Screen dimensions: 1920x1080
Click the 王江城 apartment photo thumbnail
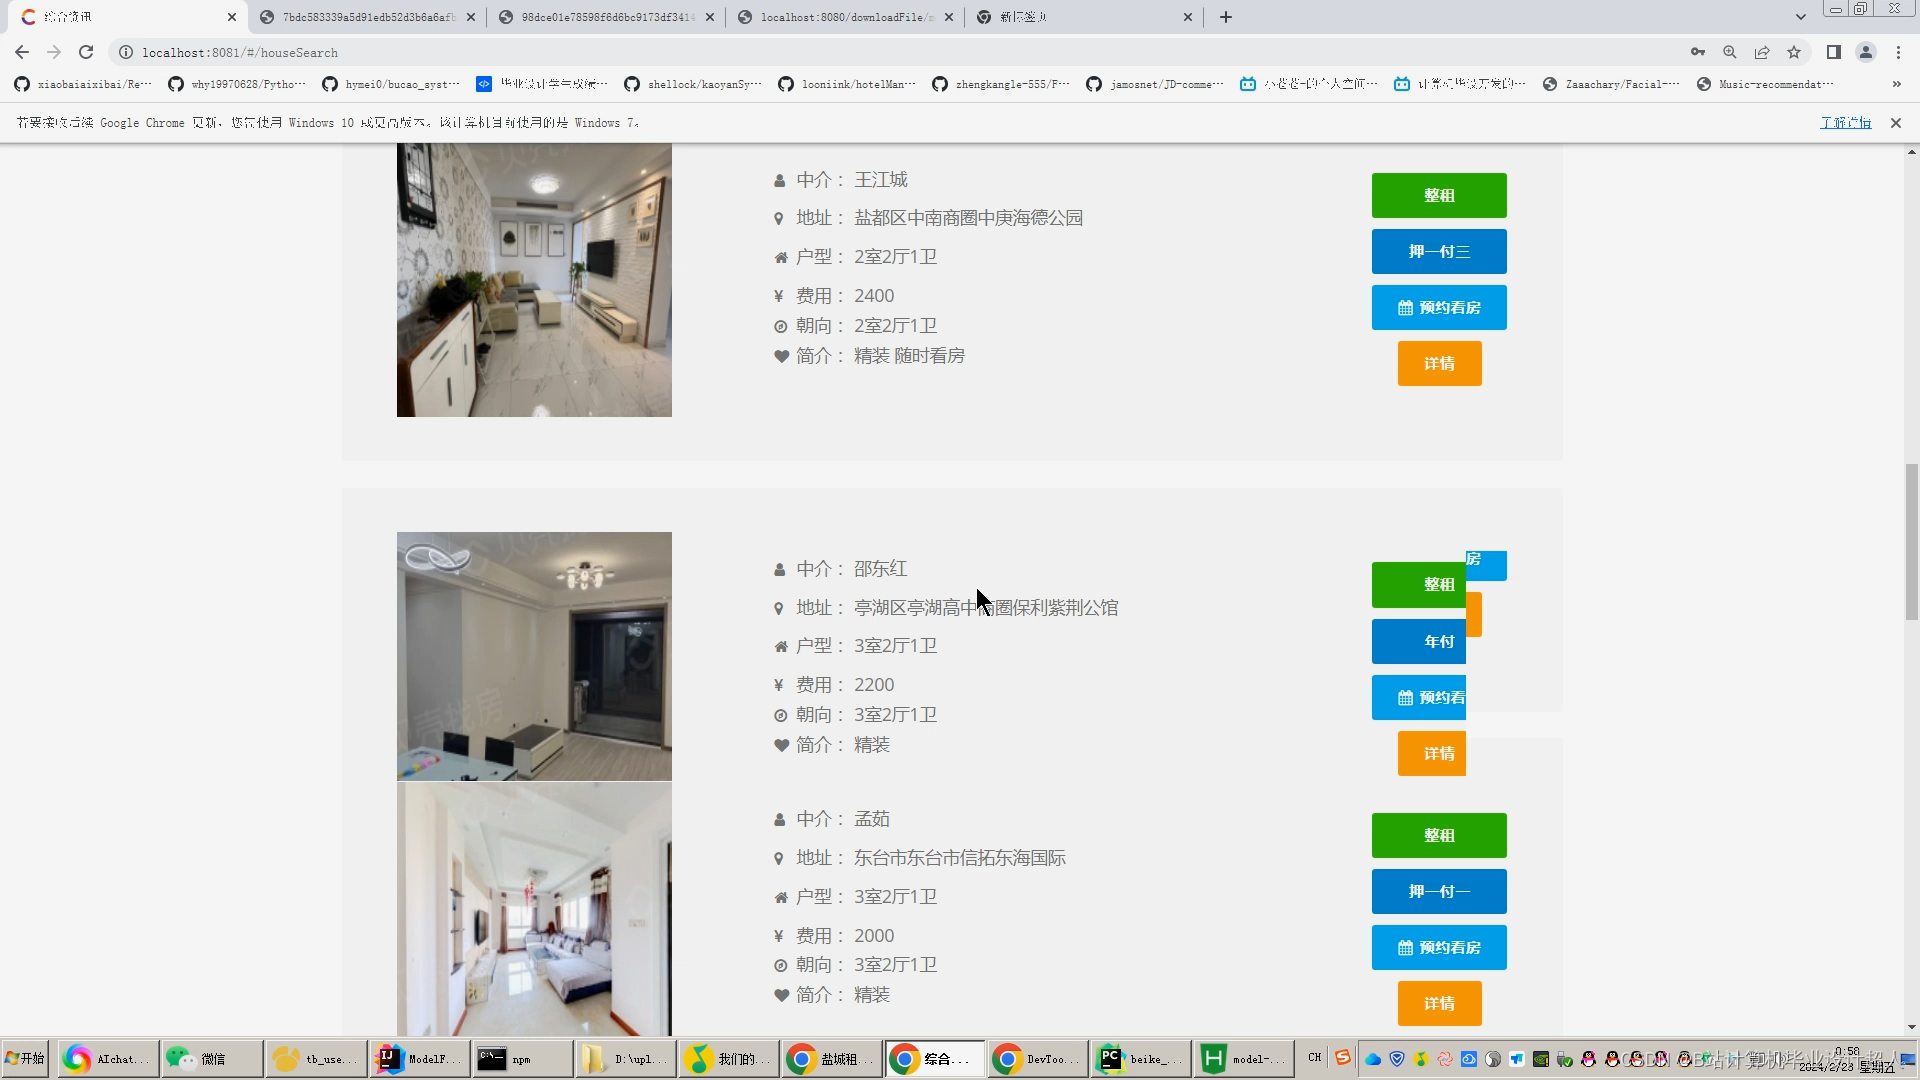point(534,280)
